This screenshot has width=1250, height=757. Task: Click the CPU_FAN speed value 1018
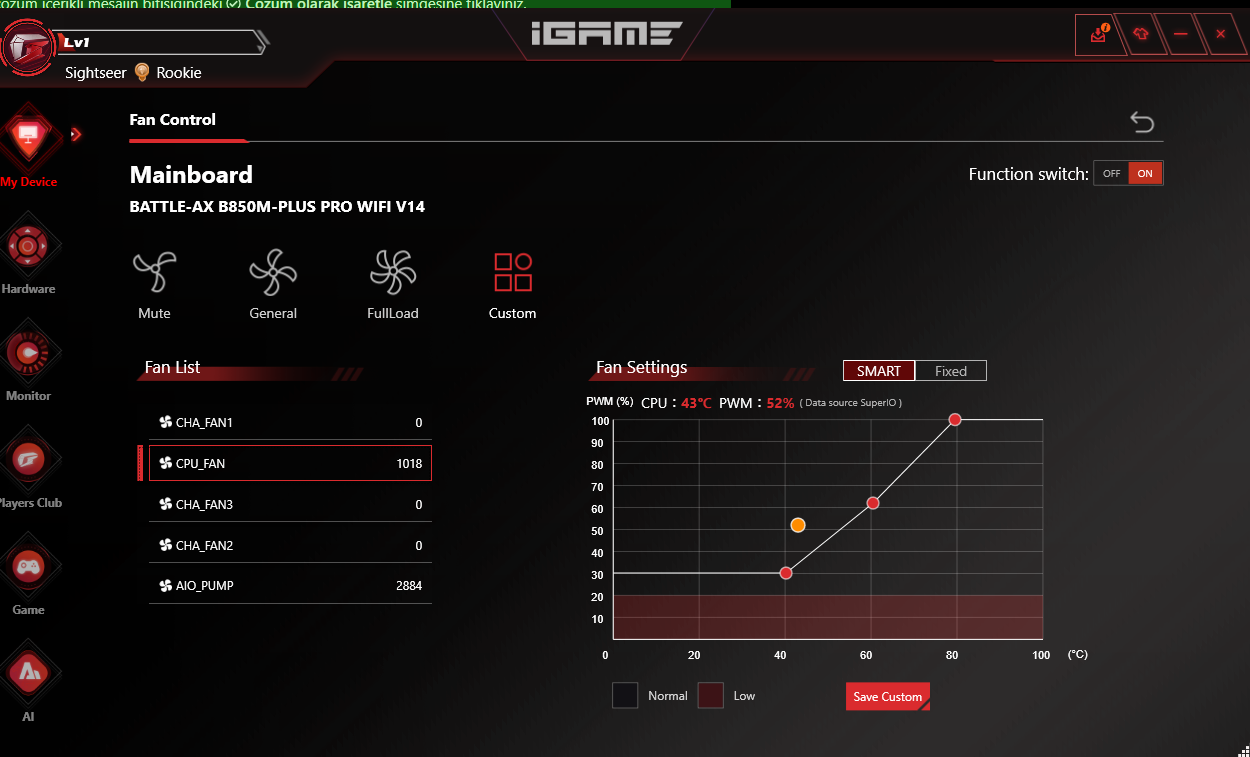point(409,464)
